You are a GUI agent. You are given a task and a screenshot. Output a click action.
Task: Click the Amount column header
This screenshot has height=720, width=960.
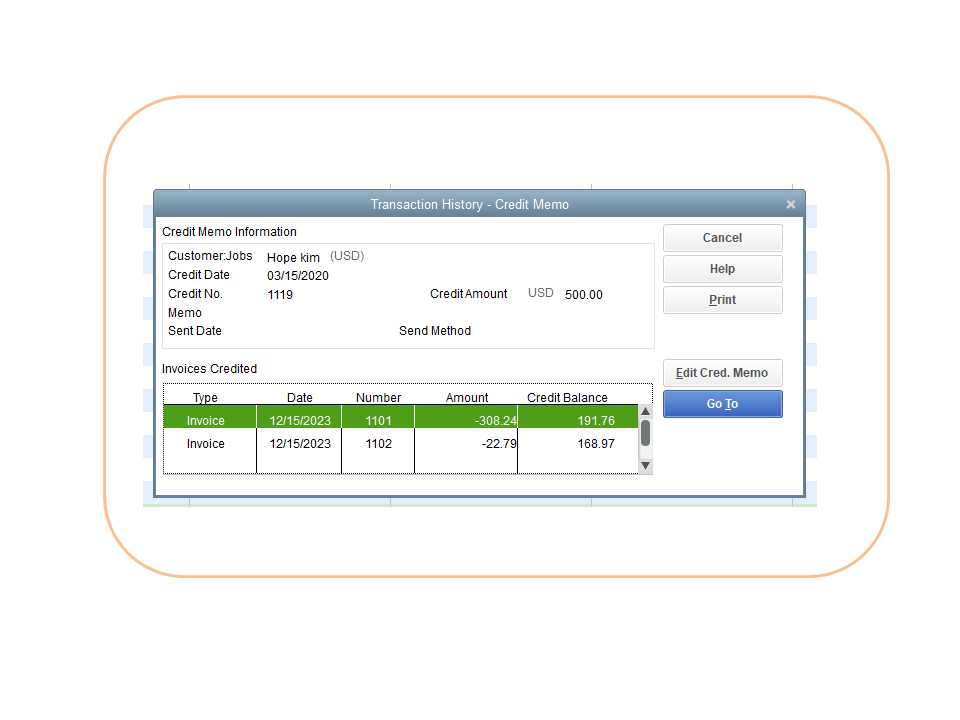pyautogui.click(x=467, y=397)
